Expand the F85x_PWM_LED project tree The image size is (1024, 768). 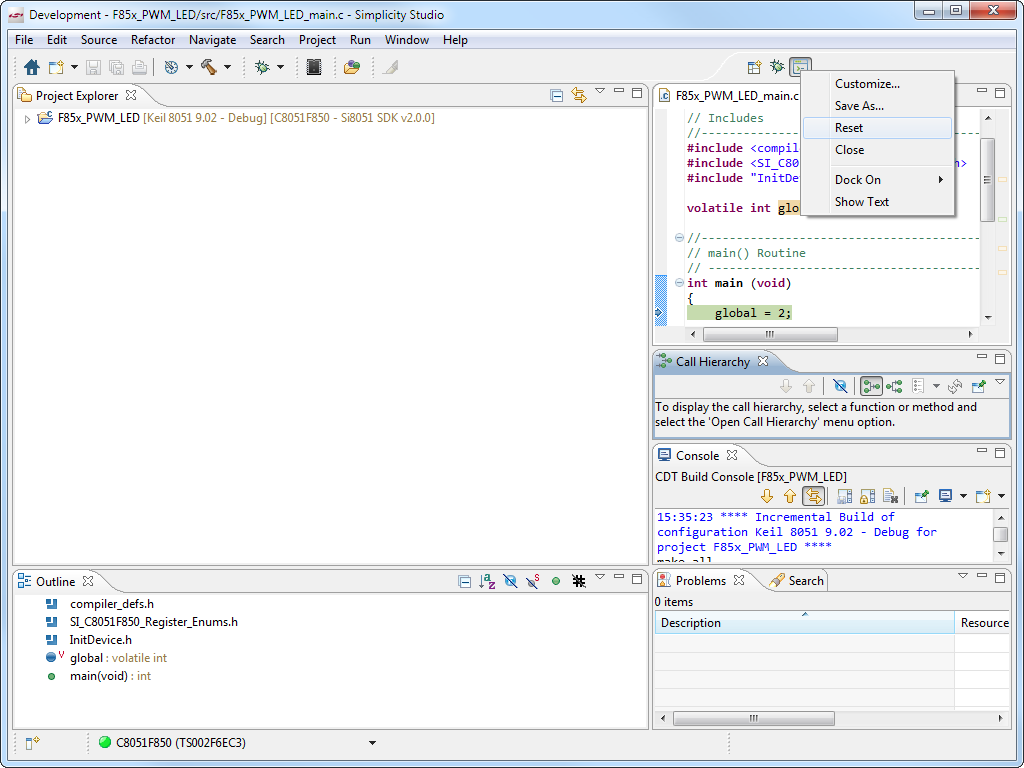(x=24, y=117)
